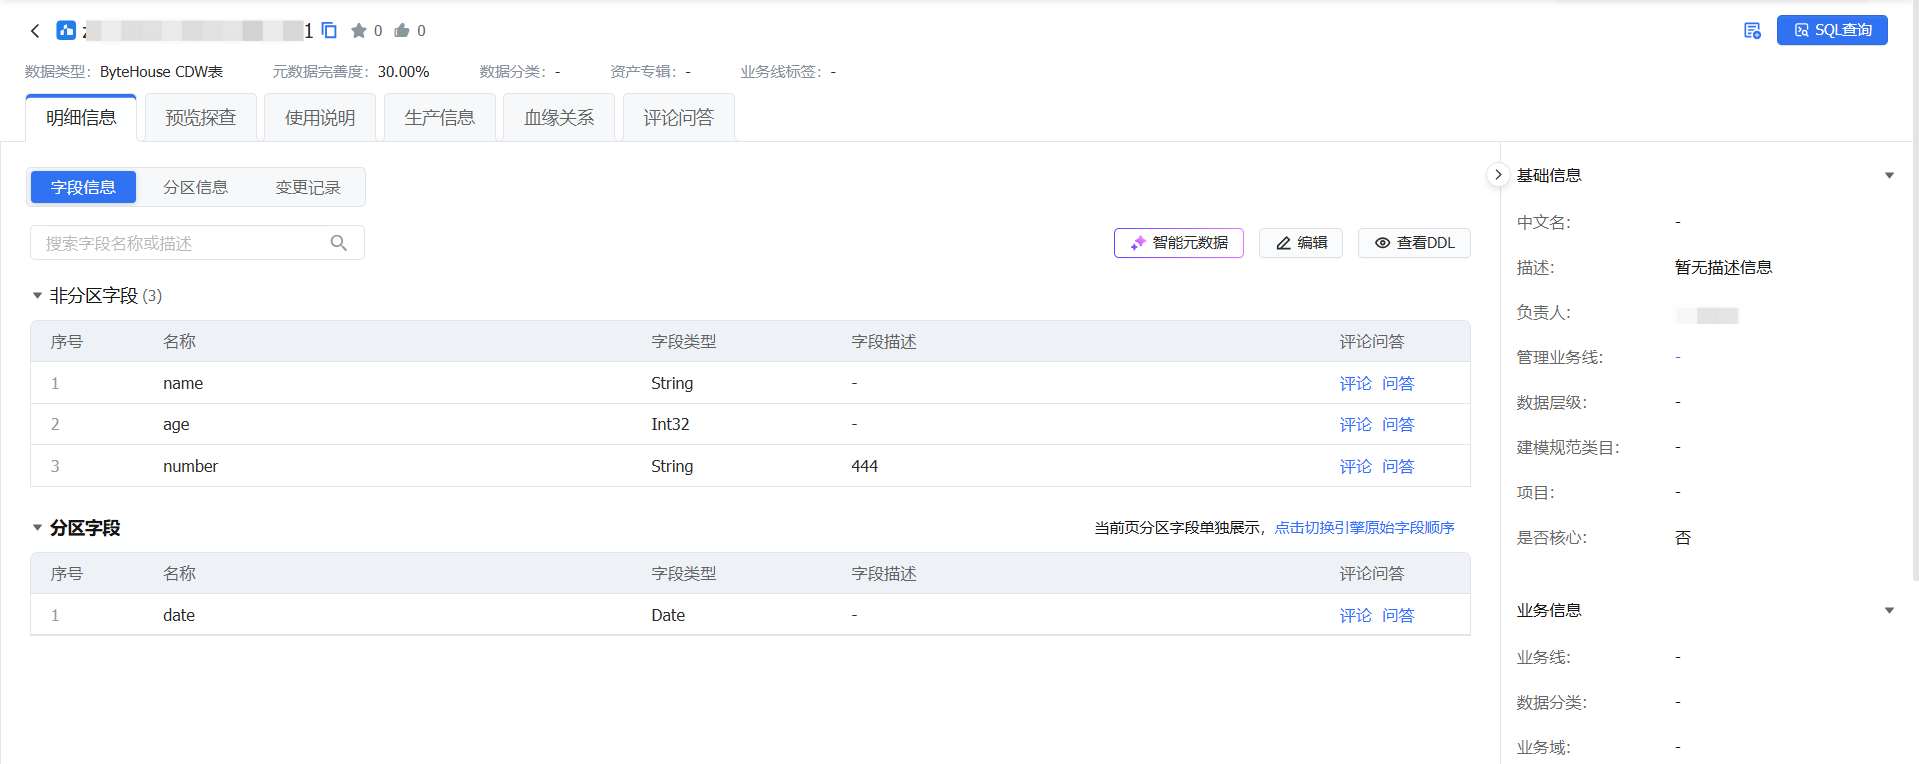Click the 'number' field name cell
Screen dimensions: 1919x764
point(190,467)
